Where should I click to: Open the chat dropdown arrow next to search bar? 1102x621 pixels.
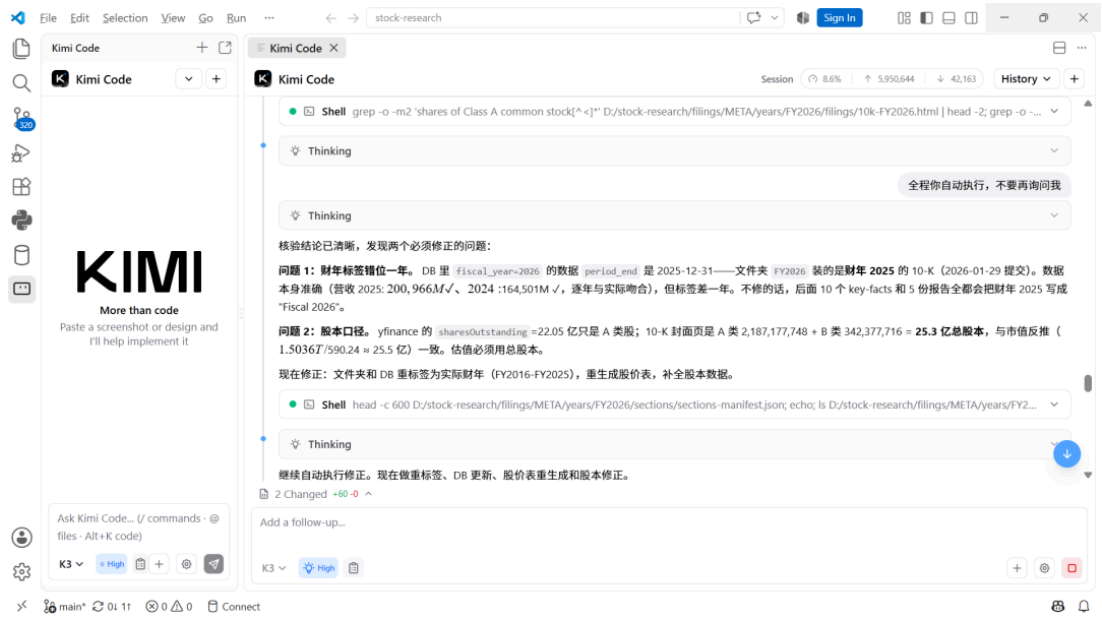tap(774, 18)
